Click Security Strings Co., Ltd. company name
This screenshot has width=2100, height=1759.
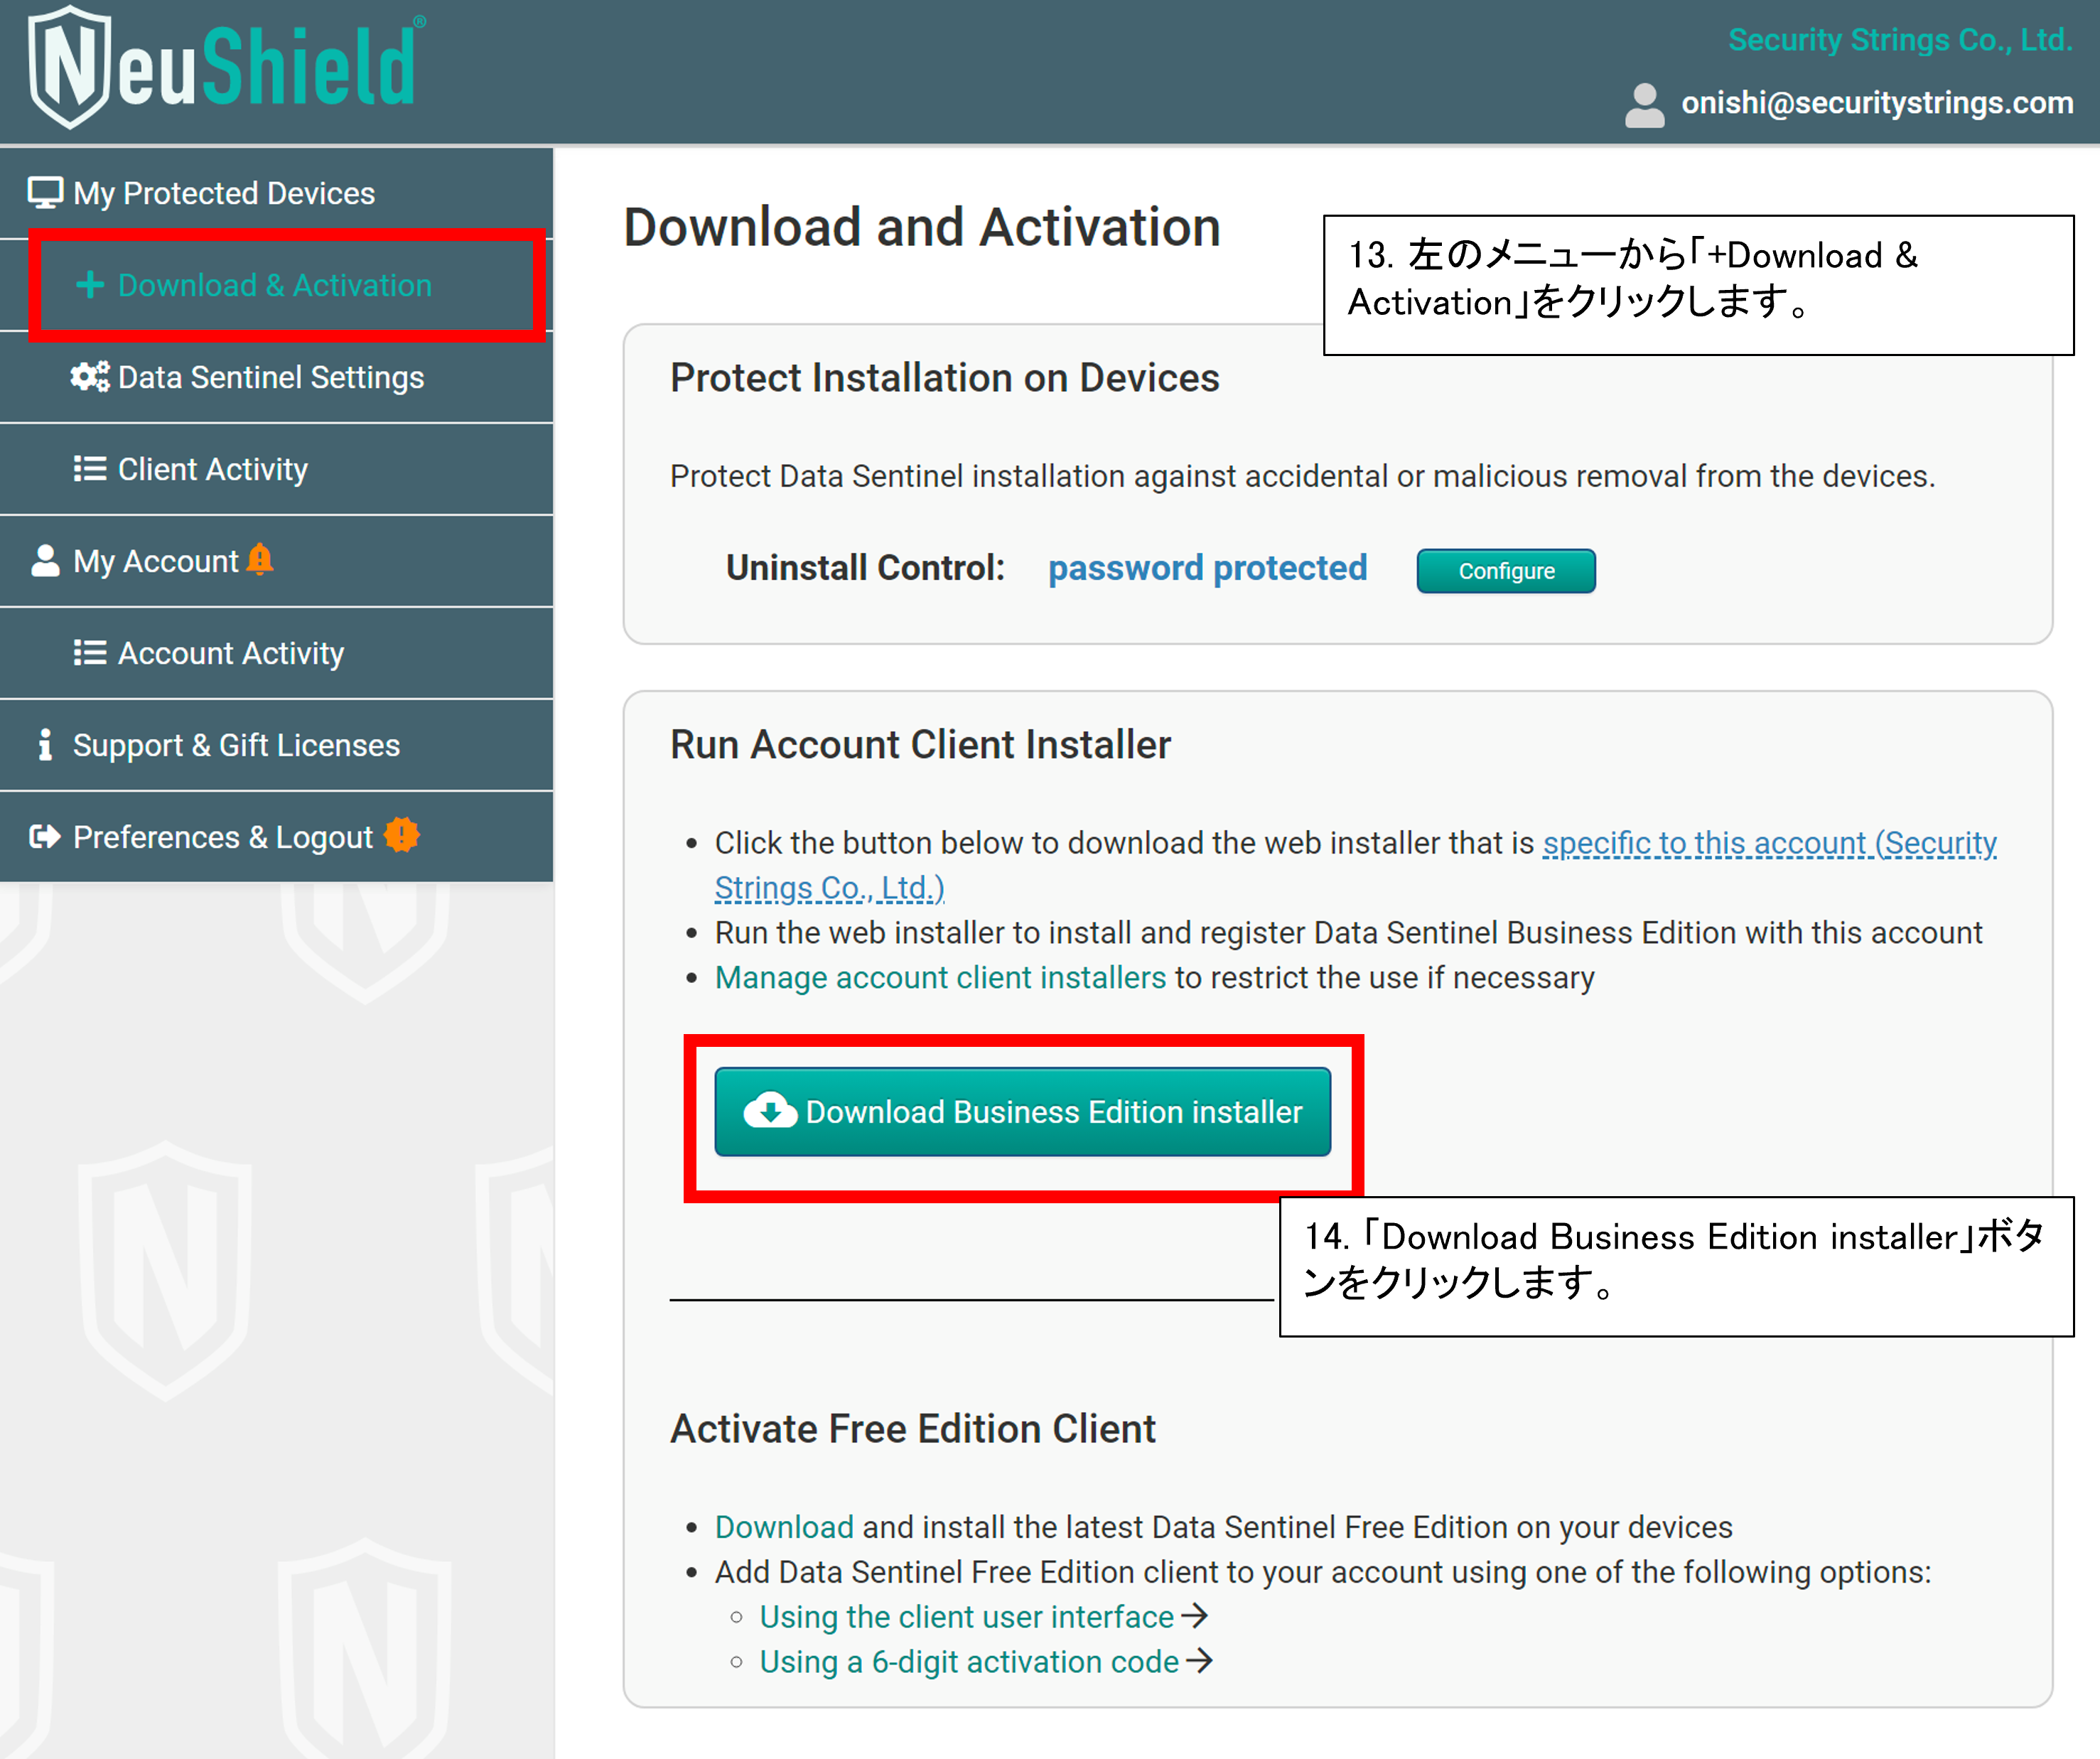click(x=1900, y=40)
